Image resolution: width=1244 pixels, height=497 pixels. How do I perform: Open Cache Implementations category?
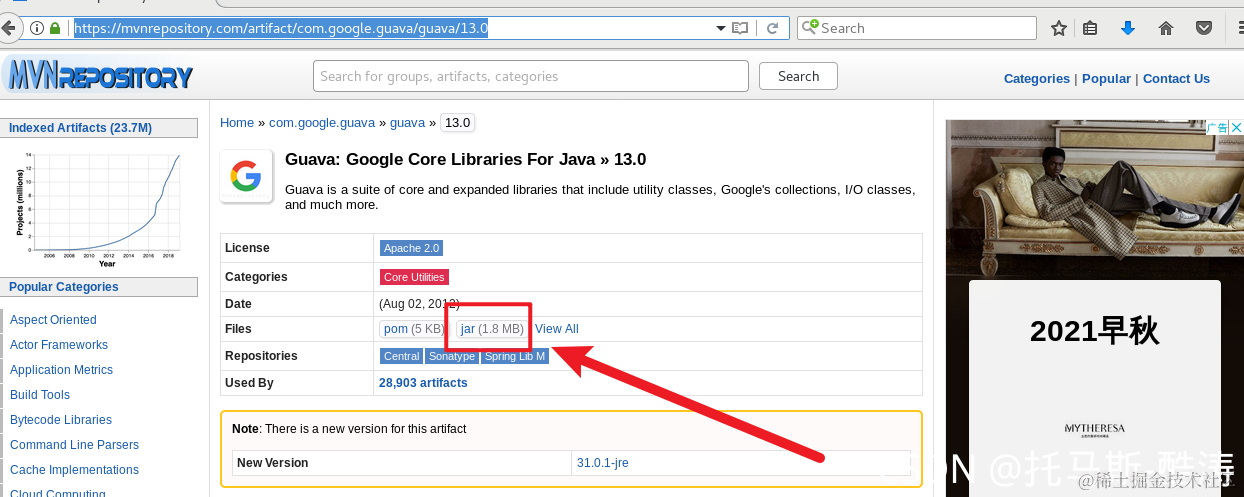point(74,470)
